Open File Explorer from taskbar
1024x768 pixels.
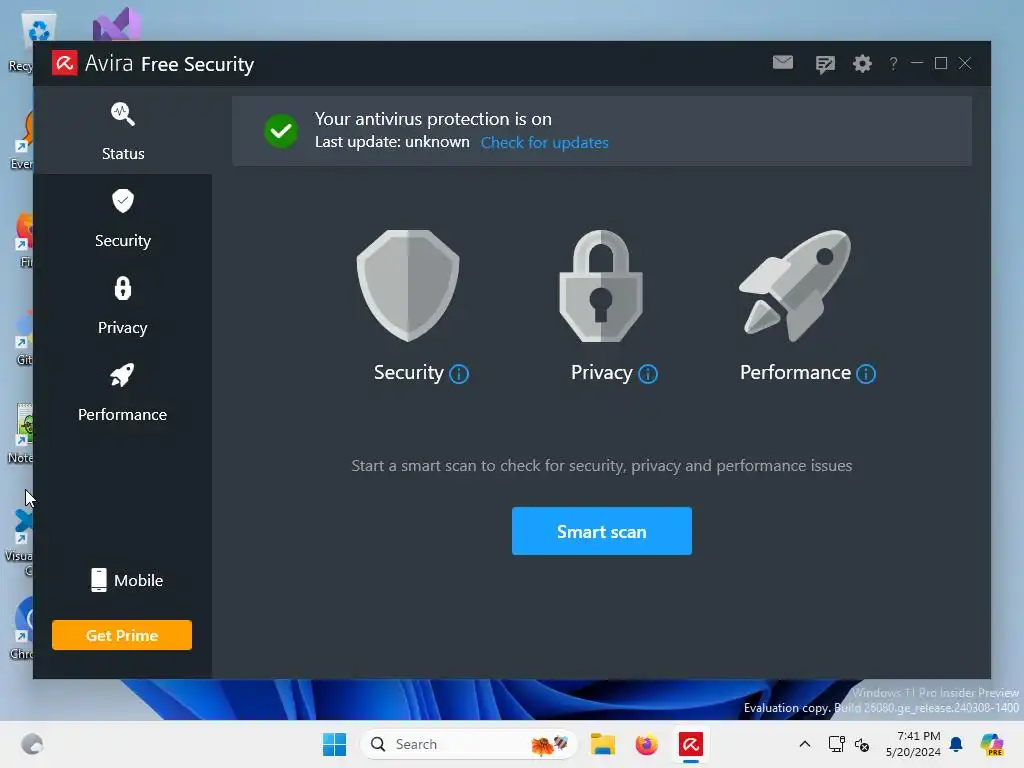click(x=602, y=744)
